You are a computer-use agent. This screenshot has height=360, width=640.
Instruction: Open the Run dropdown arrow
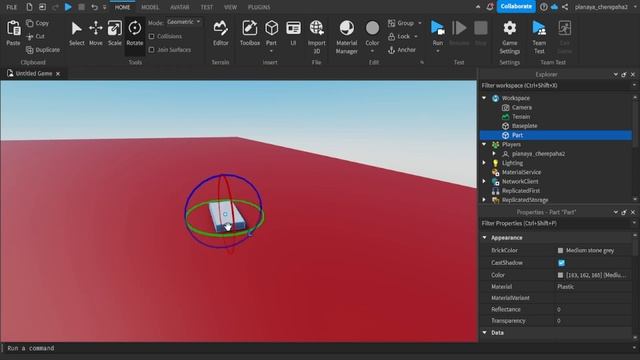pos(438,51)
